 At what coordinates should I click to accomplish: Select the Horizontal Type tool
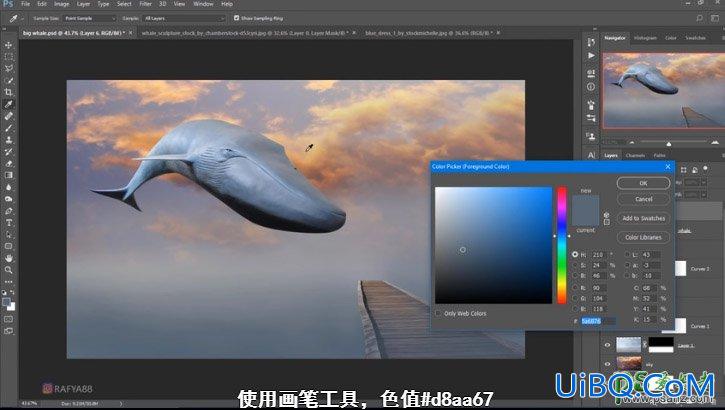pyautogui.click(x=8, y=223)
